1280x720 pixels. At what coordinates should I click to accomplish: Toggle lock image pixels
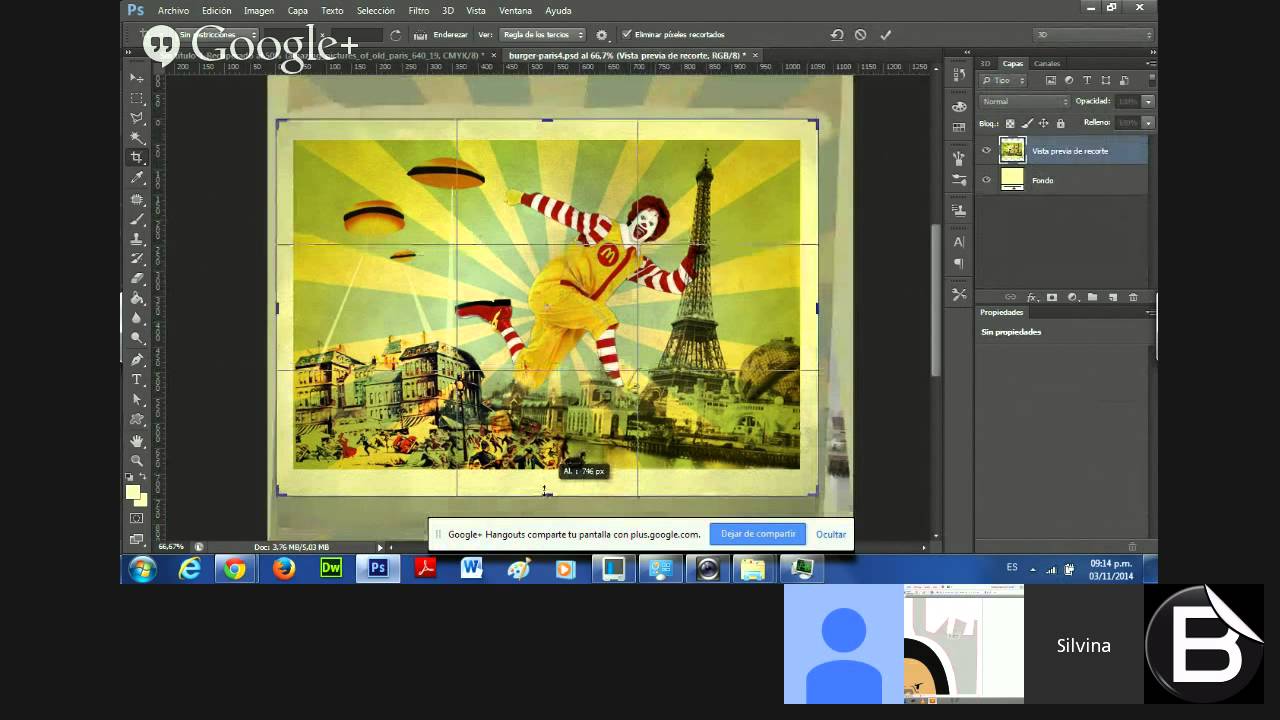click(x=1027, y=123)
